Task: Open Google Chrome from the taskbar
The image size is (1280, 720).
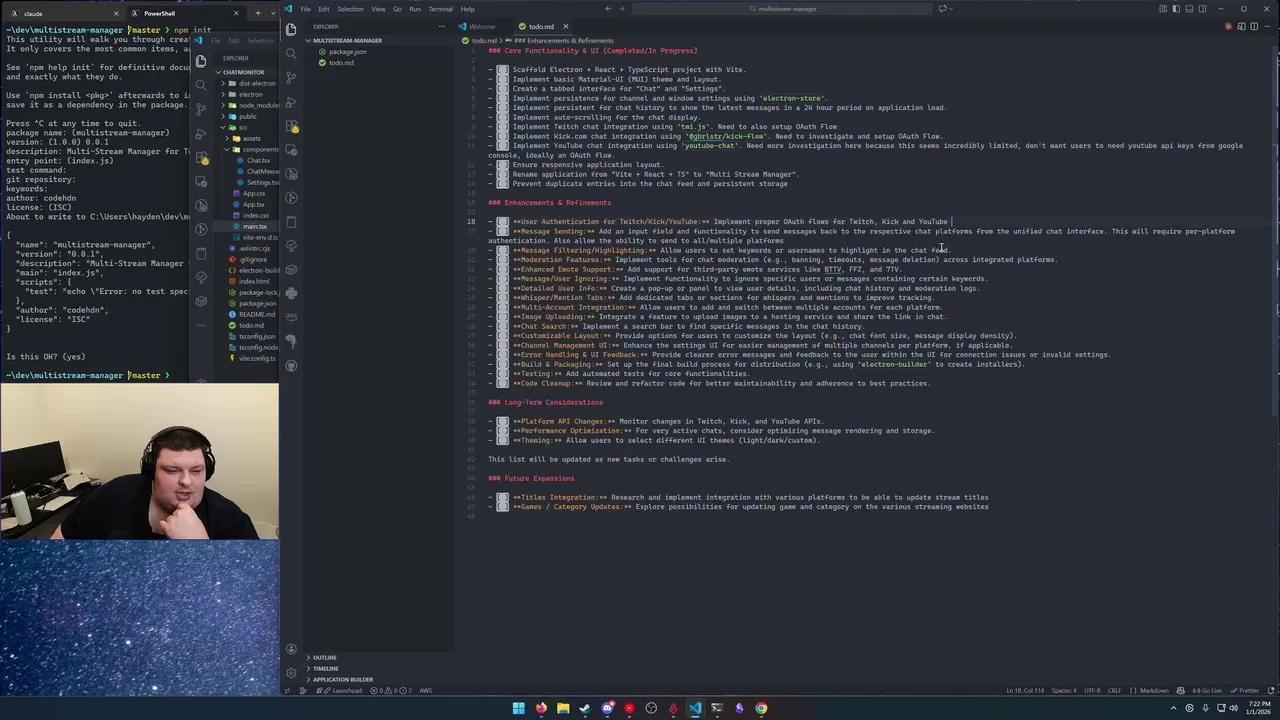Action: point(761,708)
